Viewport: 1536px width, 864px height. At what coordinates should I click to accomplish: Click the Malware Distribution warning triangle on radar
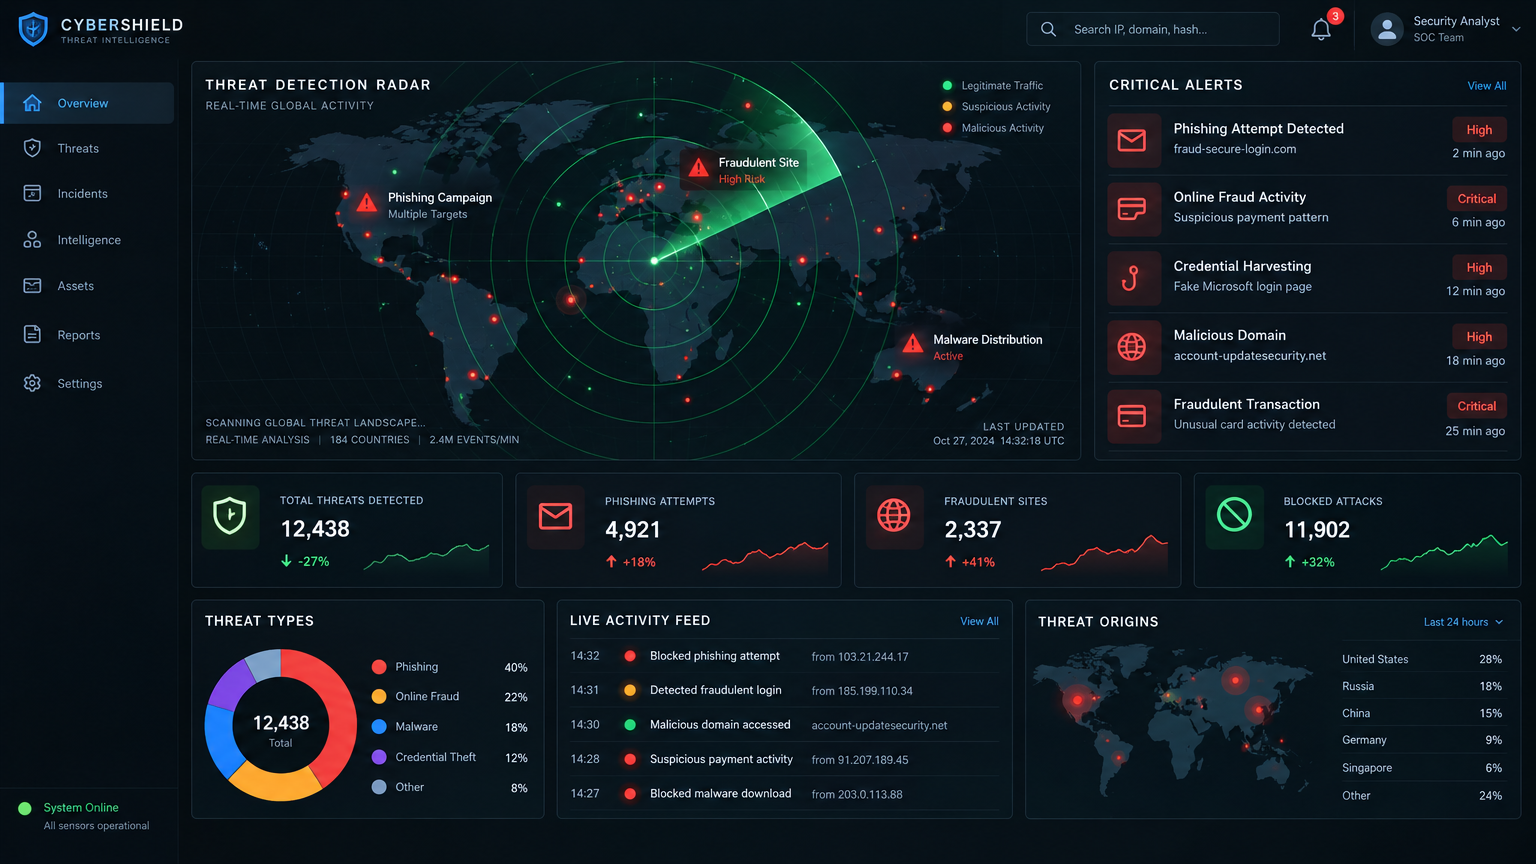pos(912,344)
